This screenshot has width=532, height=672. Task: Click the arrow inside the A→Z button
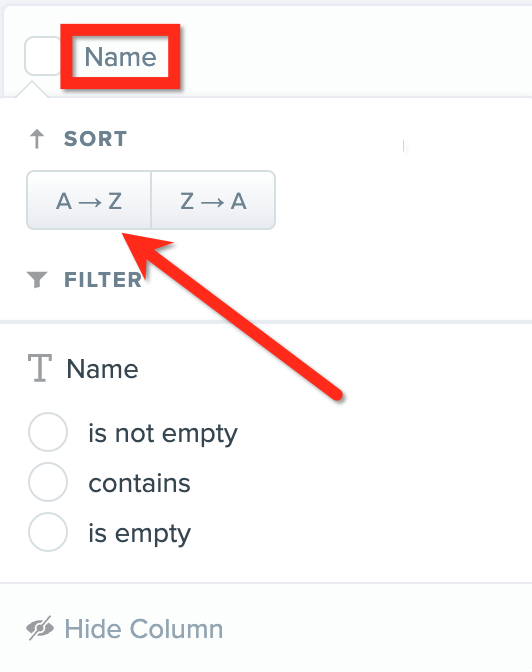click(90, 201)
